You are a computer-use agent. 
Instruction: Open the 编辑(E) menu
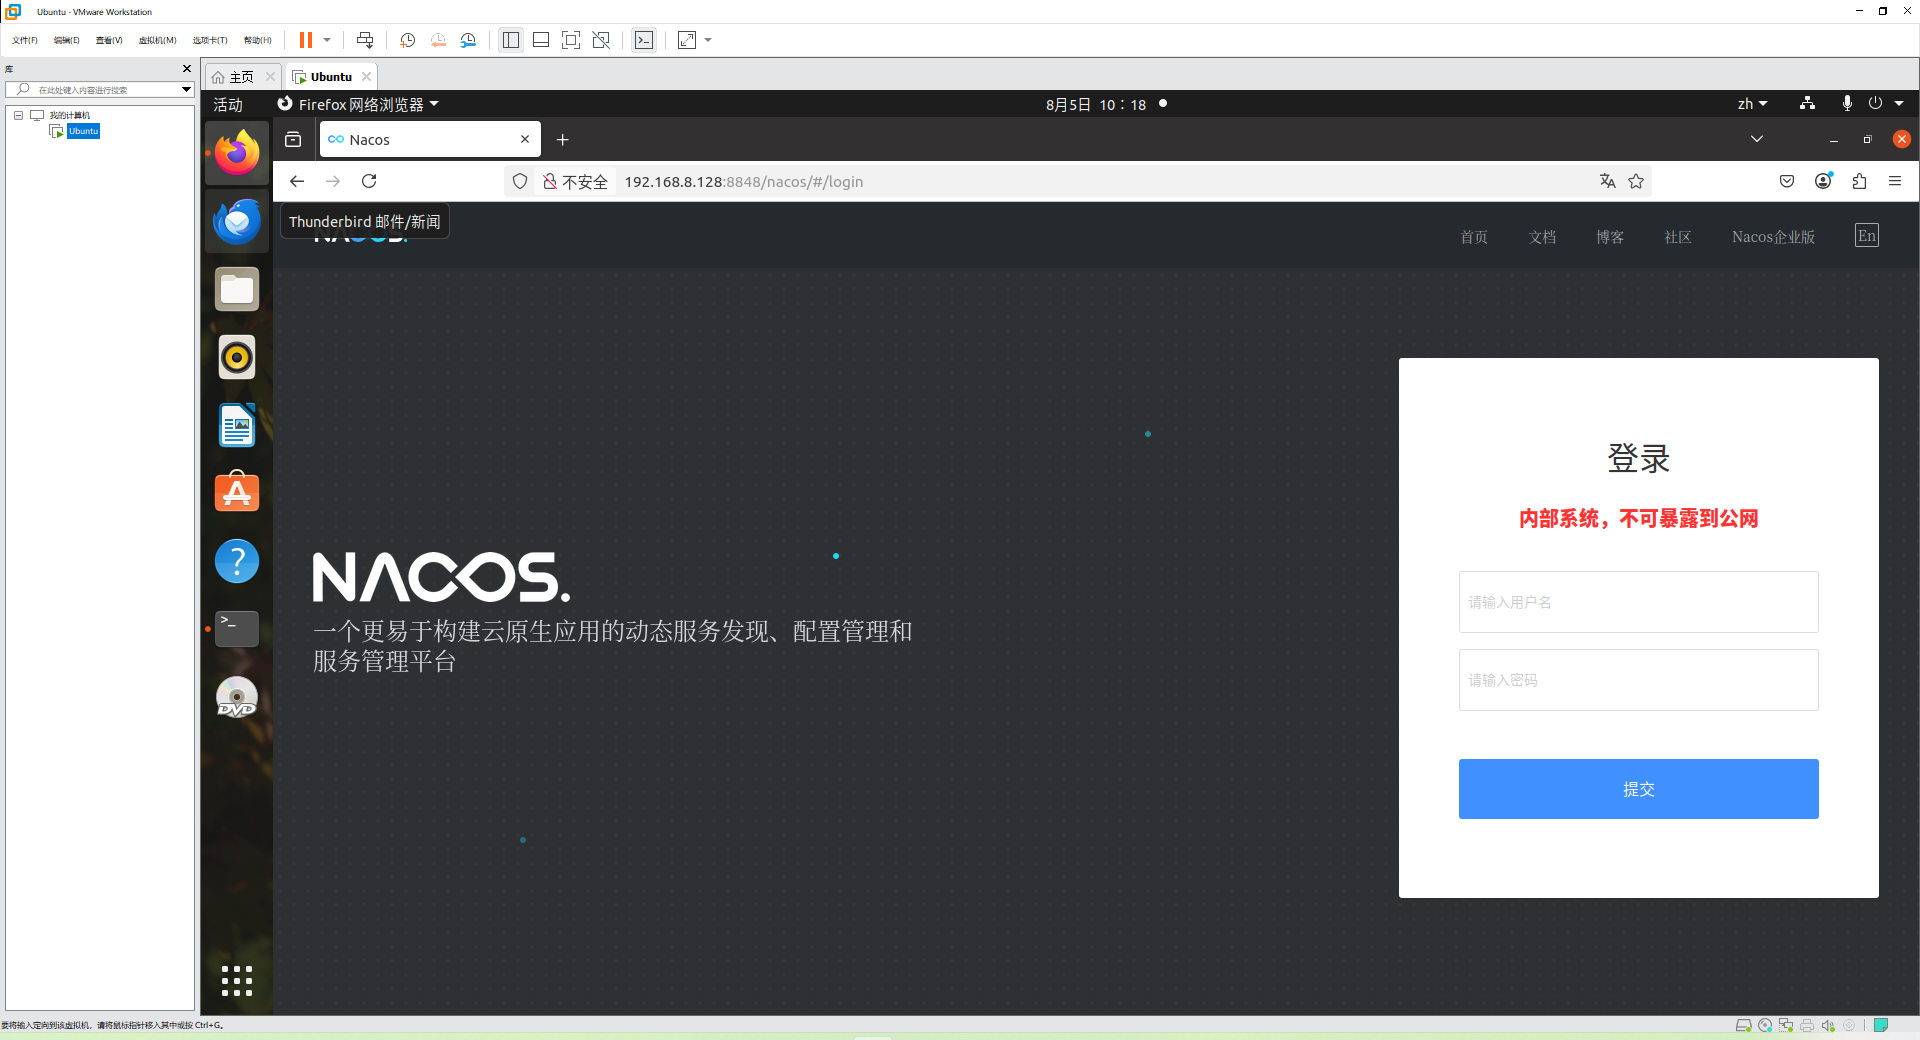66,40
